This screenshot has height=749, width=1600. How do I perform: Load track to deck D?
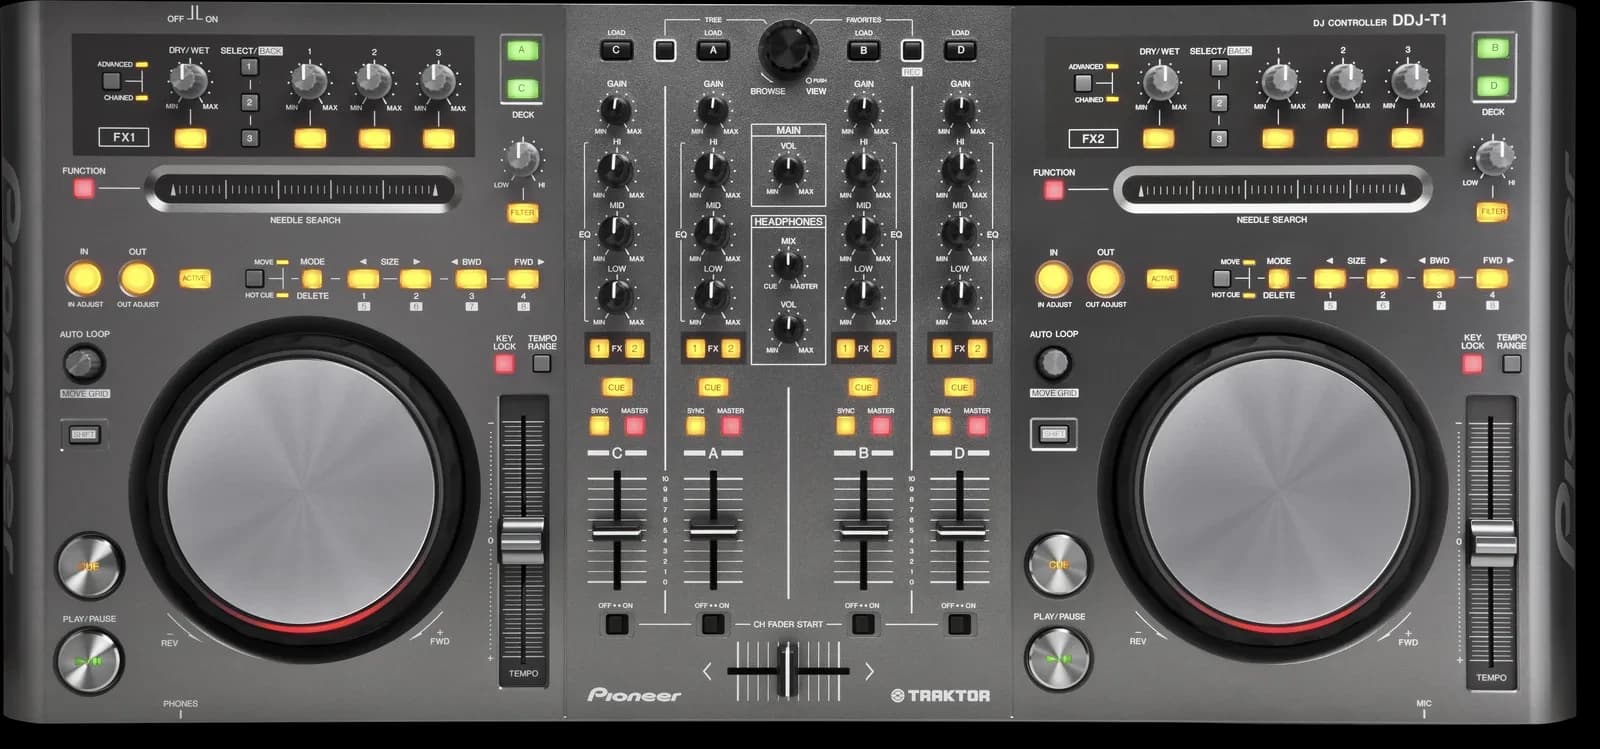(x=960, y=49)
